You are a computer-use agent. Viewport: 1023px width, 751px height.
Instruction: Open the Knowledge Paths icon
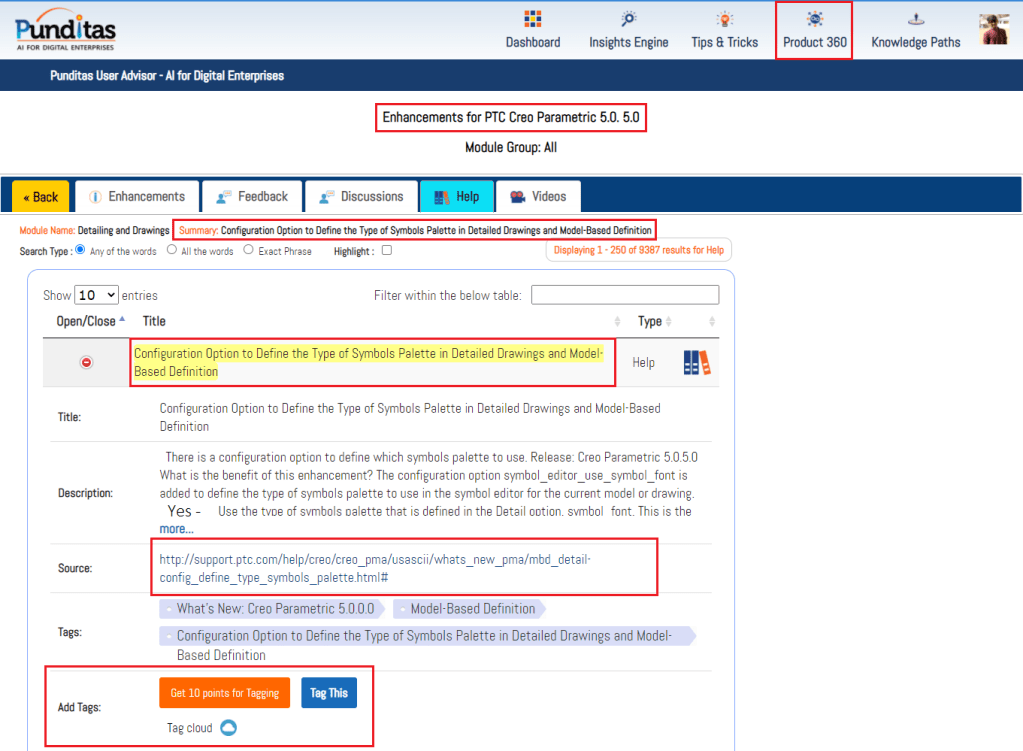pos(915,19)
